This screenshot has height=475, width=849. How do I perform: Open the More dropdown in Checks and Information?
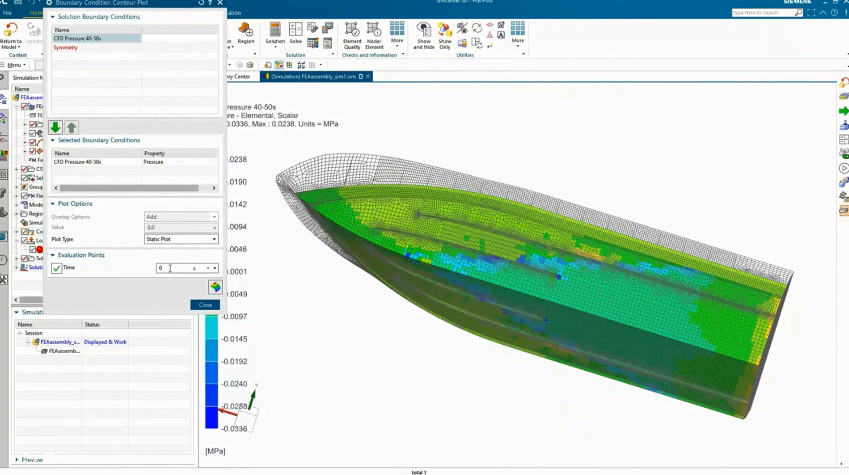tap(397, 36)
